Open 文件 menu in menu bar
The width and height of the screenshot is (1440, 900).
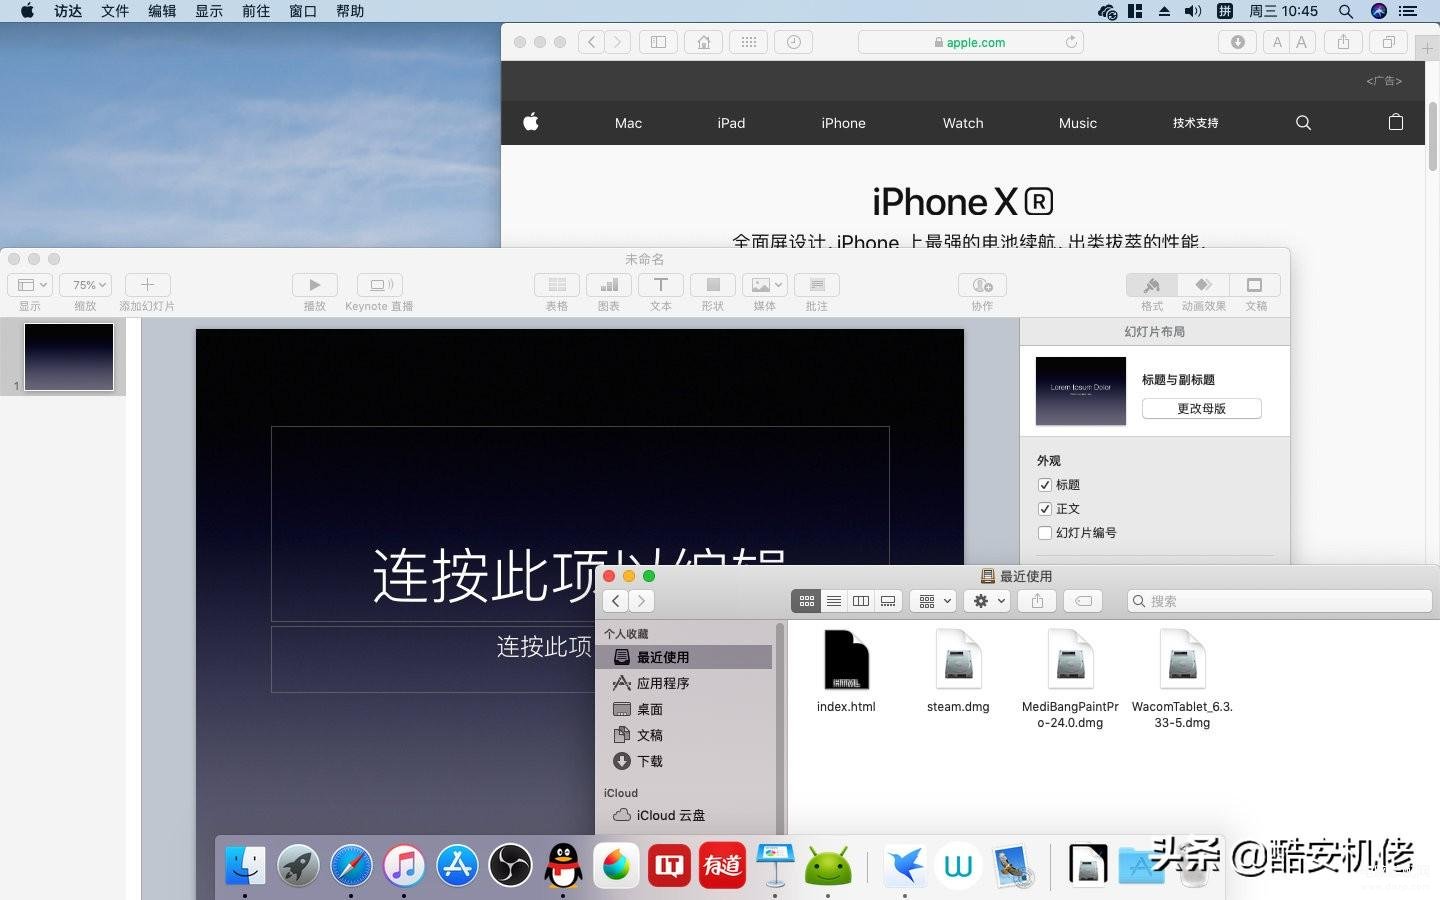coord(115,11)
